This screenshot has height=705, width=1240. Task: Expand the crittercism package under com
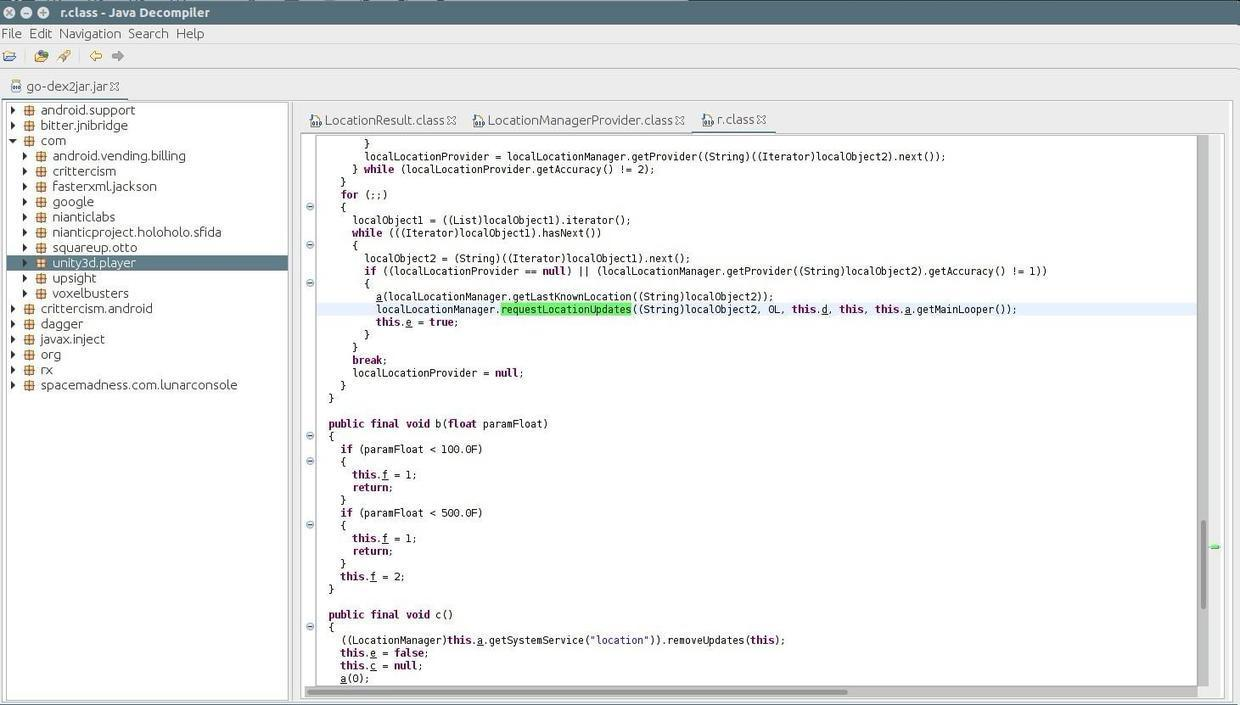[25, 171]
